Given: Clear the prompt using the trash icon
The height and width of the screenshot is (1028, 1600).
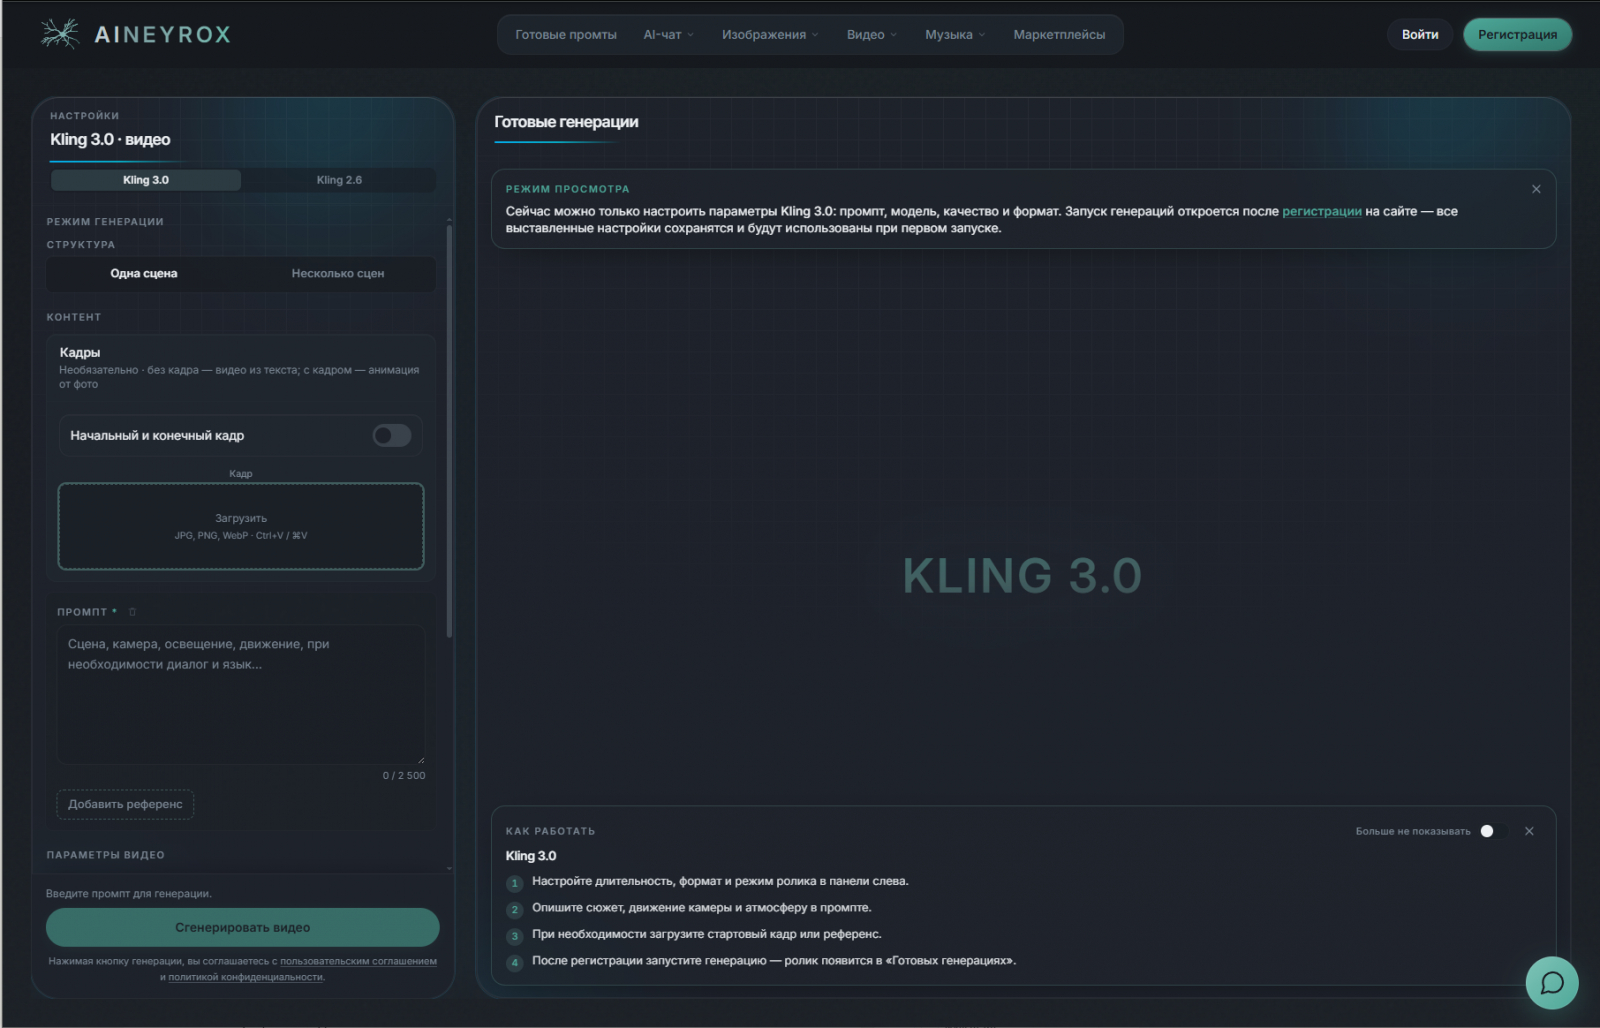Looking at the screenshot, I should pyautogui.click(x=132, y=612).
